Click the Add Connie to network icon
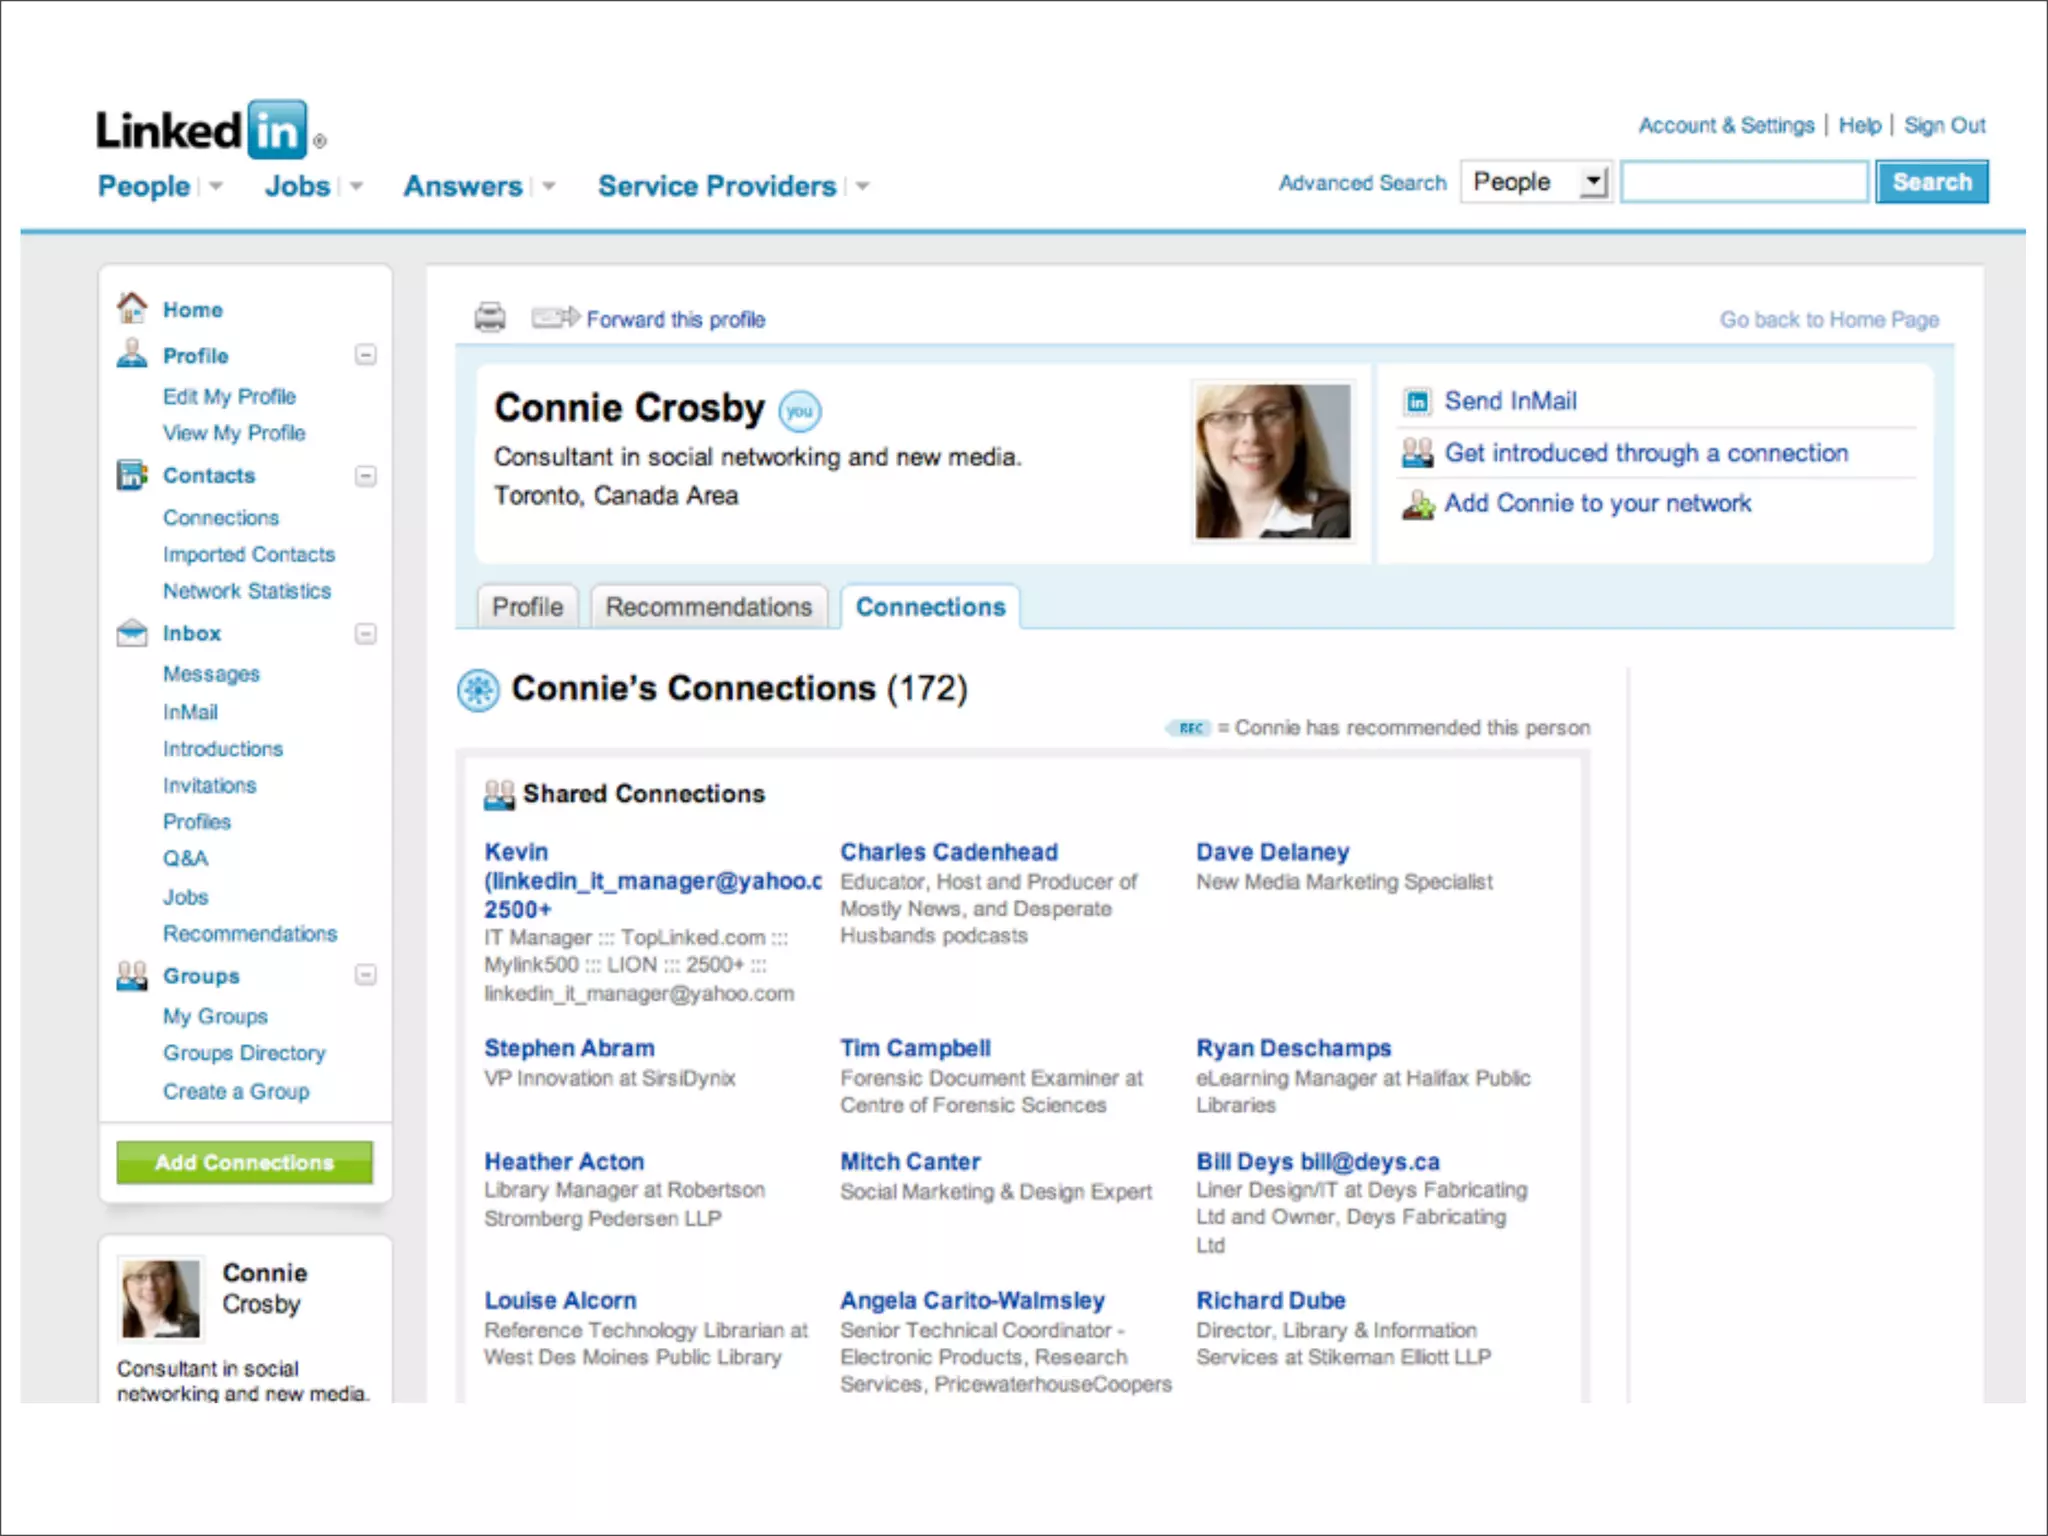Image resolution: width=2048 pixels, height=1536 pixels. (1418, 504)
